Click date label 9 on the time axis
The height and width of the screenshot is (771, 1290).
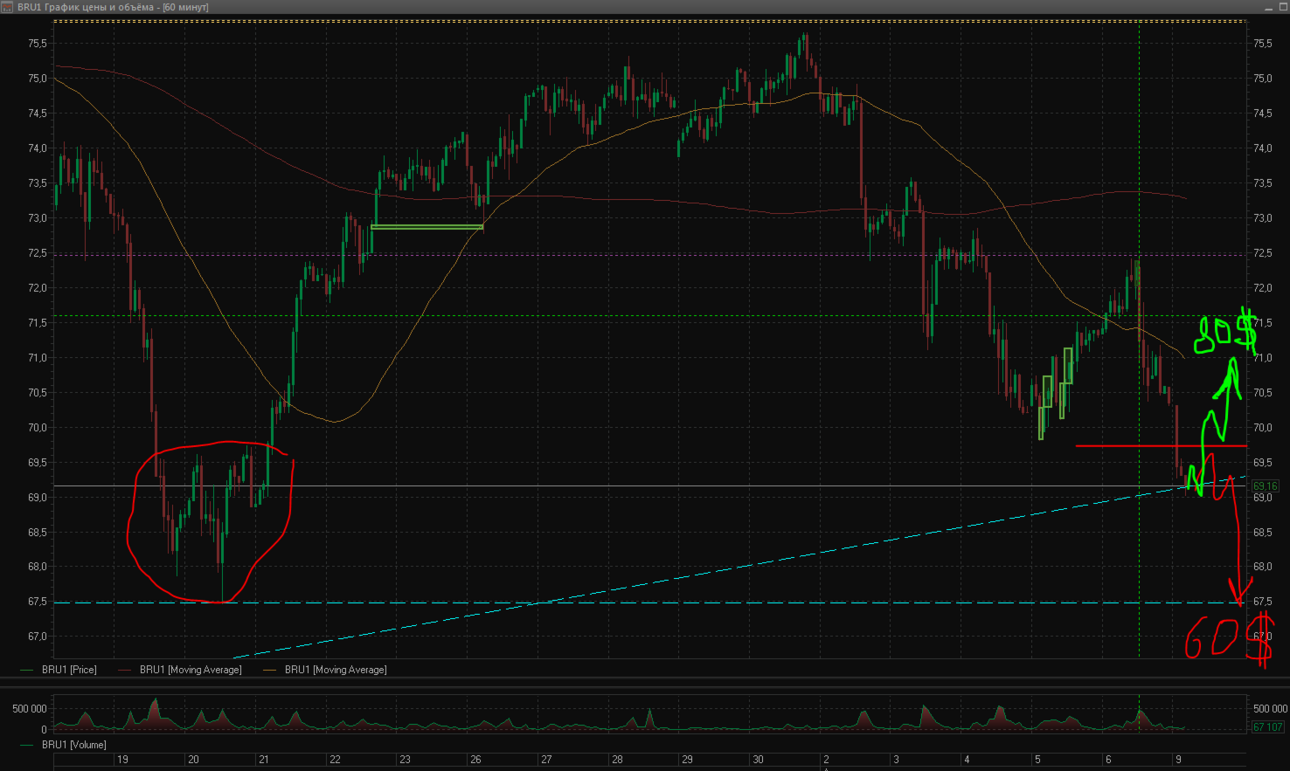click(x=1178, y=760)
